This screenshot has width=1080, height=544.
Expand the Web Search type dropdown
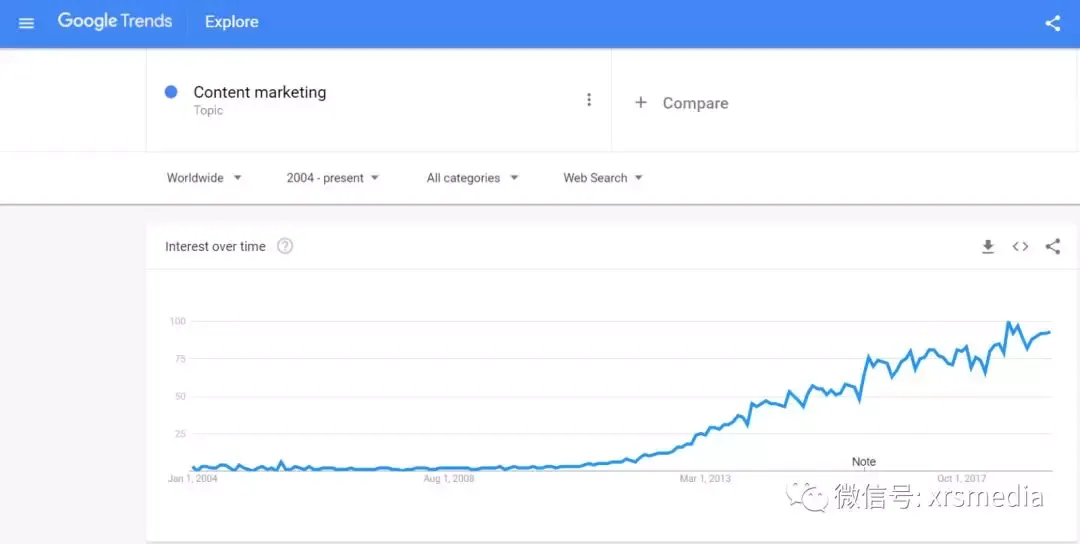603,178
